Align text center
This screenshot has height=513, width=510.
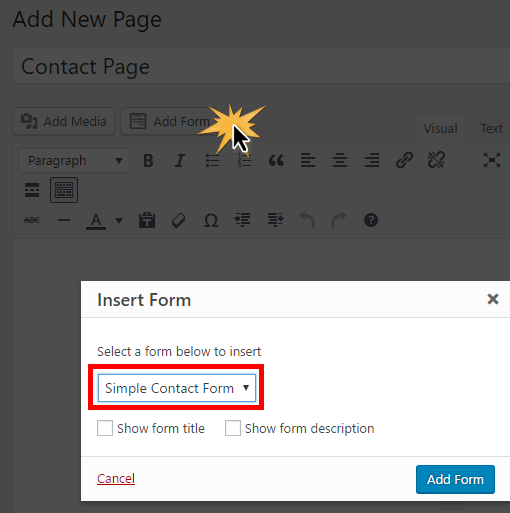point(340,161)
